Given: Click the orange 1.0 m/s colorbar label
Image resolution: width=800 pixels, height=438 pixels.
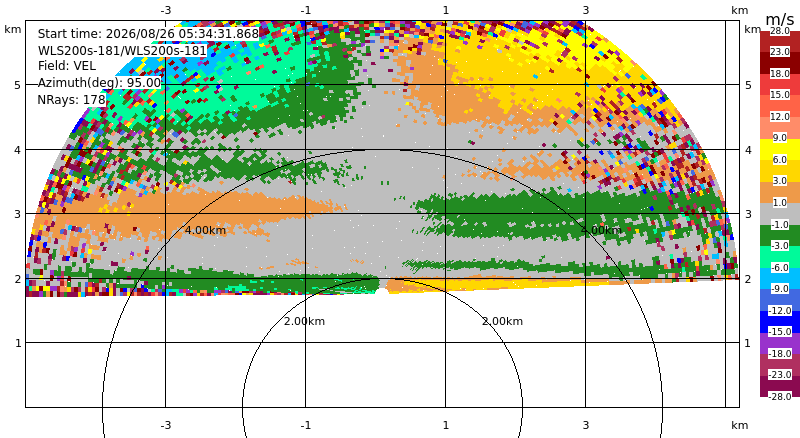Looking at the screenshot, I should (780, 203).
